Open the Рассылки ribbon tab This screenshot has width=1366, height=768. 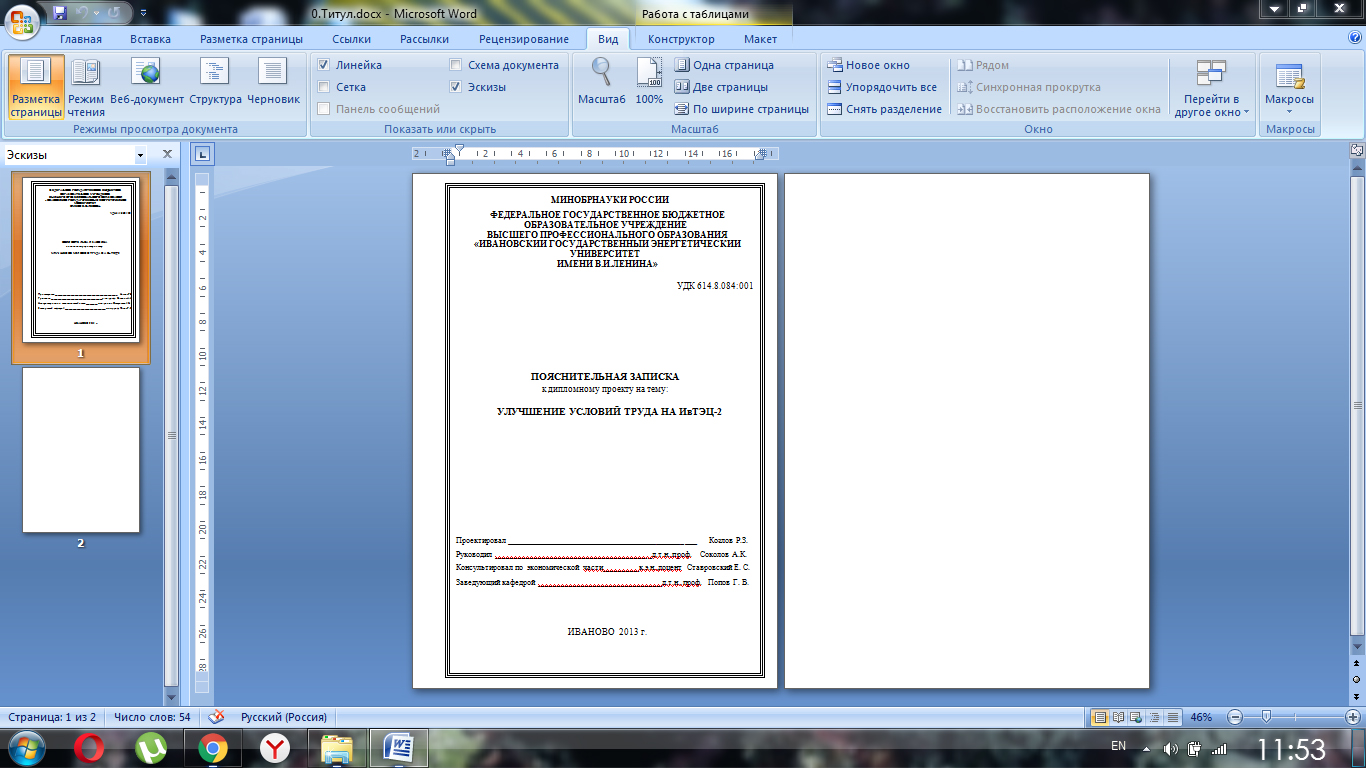tap(424, 39)
